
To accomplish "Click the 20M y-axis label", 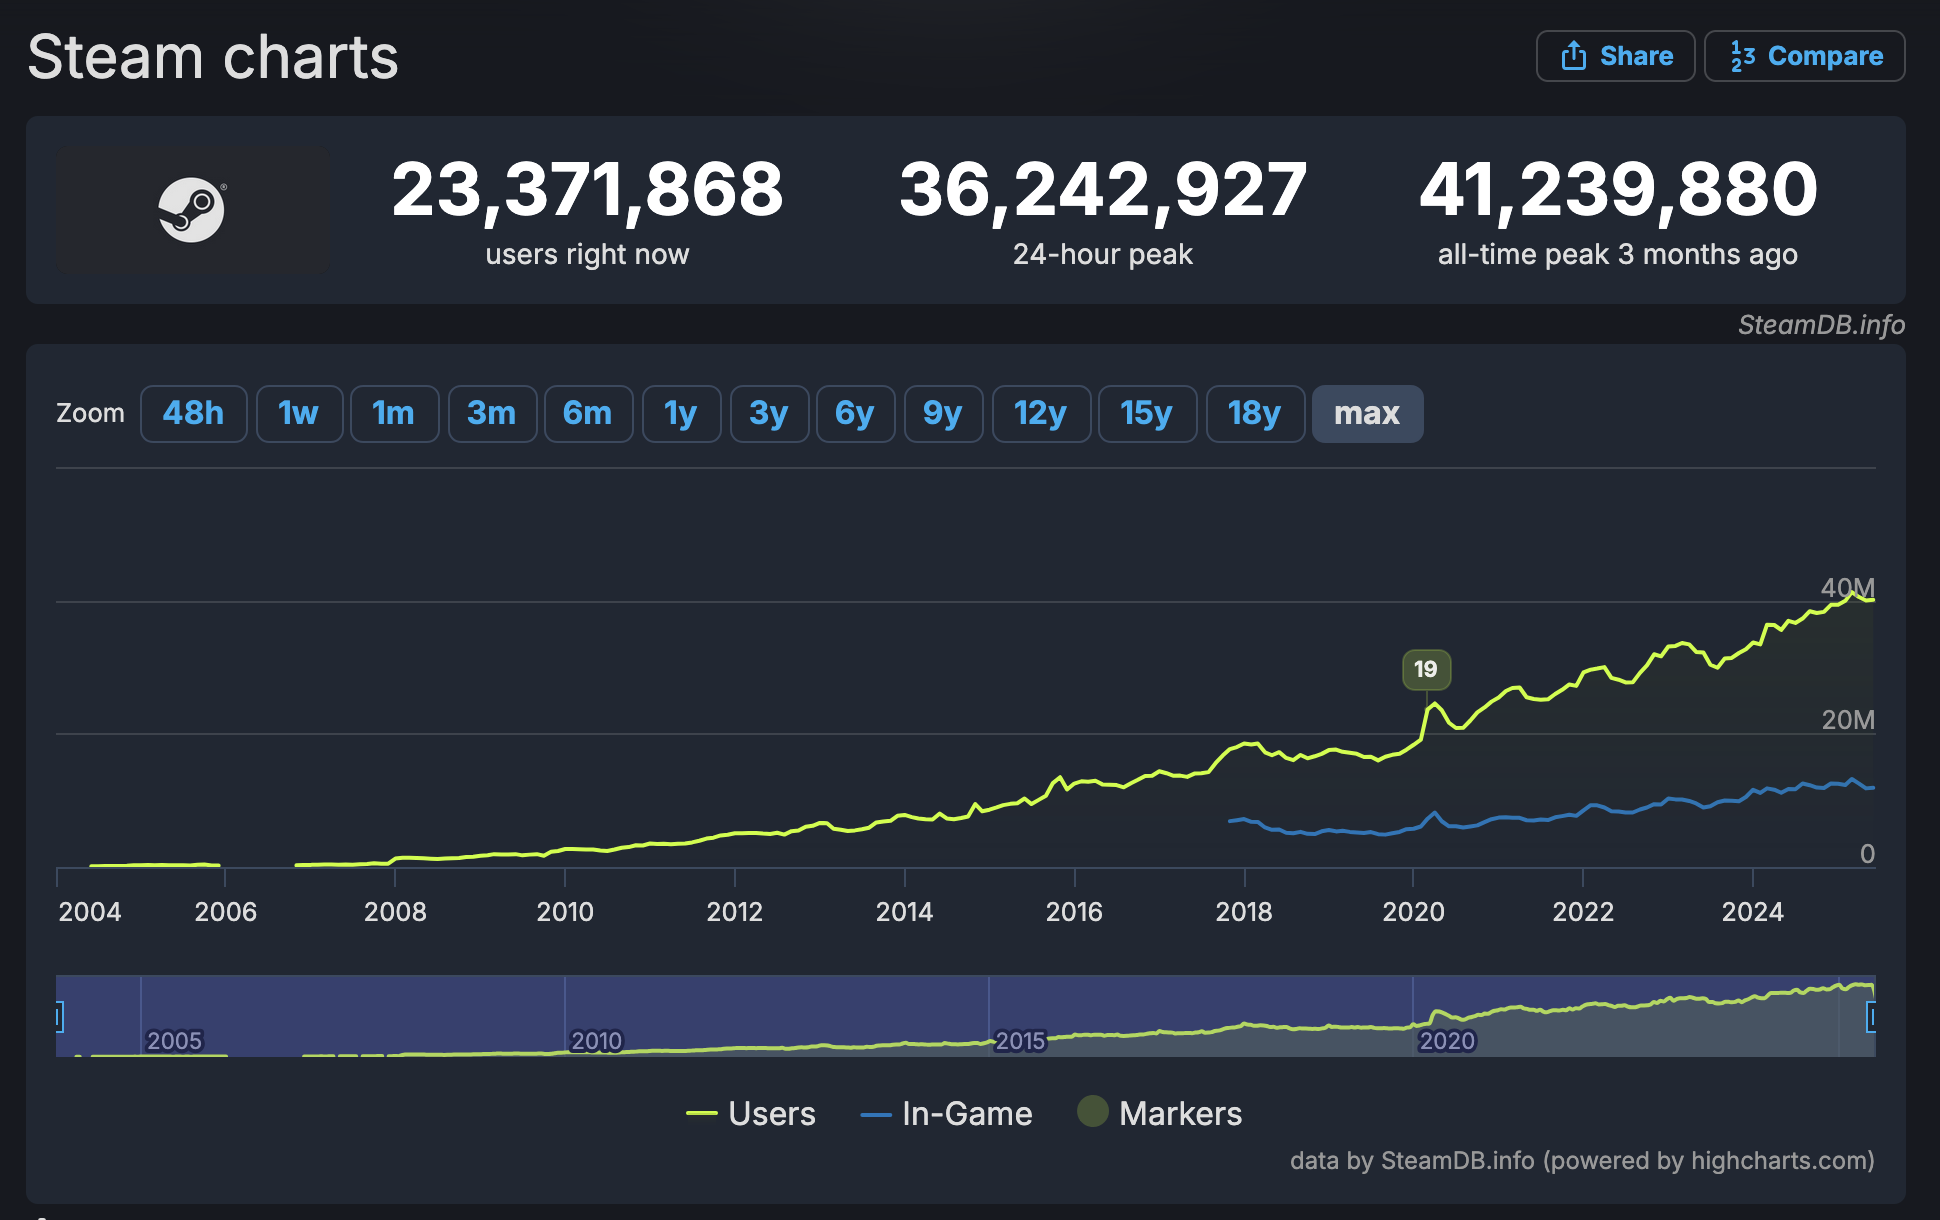I will click(1847, 720).
